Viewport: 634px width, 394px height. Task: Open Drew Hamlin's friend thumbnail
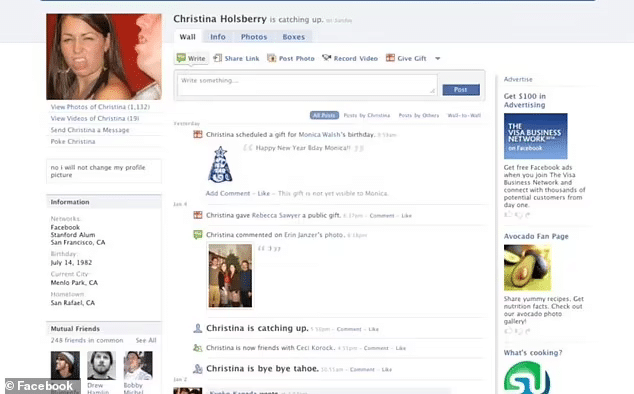point(101,365)
